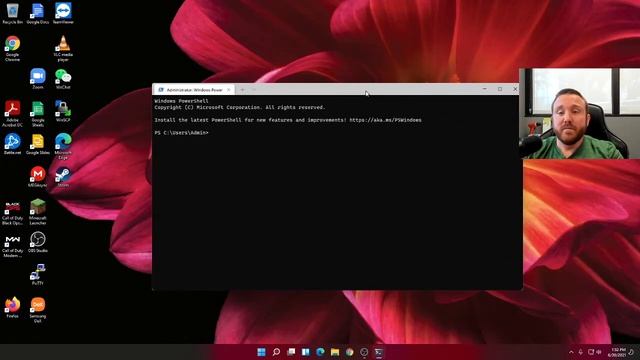
Task: Open the taskbar clock and date
Action: pos(616,352)
